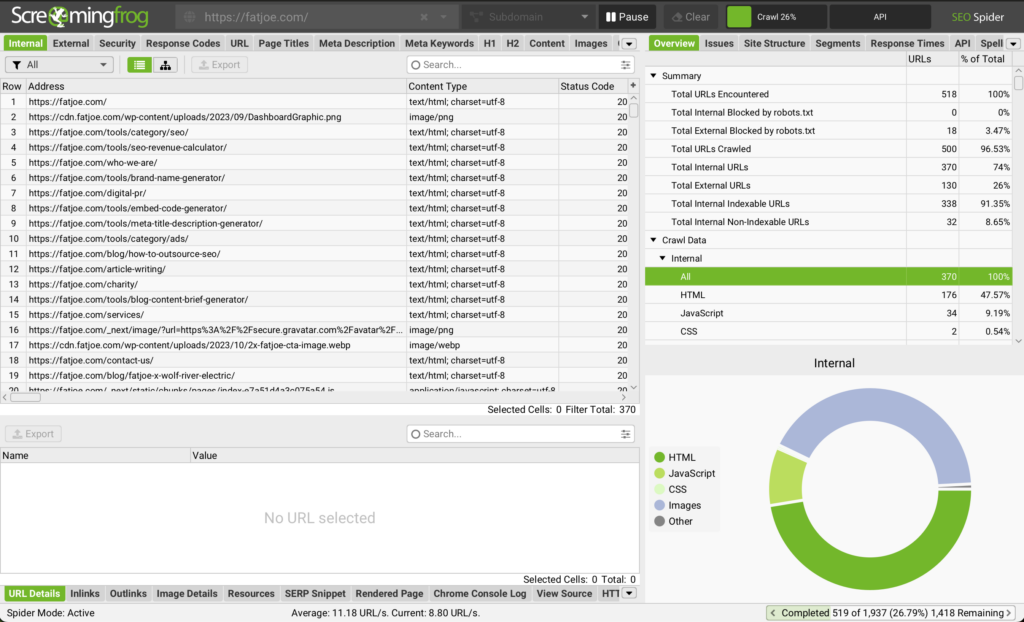This screenshot has width=1024, height=622.
Task: Click the Images legend color dot
Action: coord(660,505)
